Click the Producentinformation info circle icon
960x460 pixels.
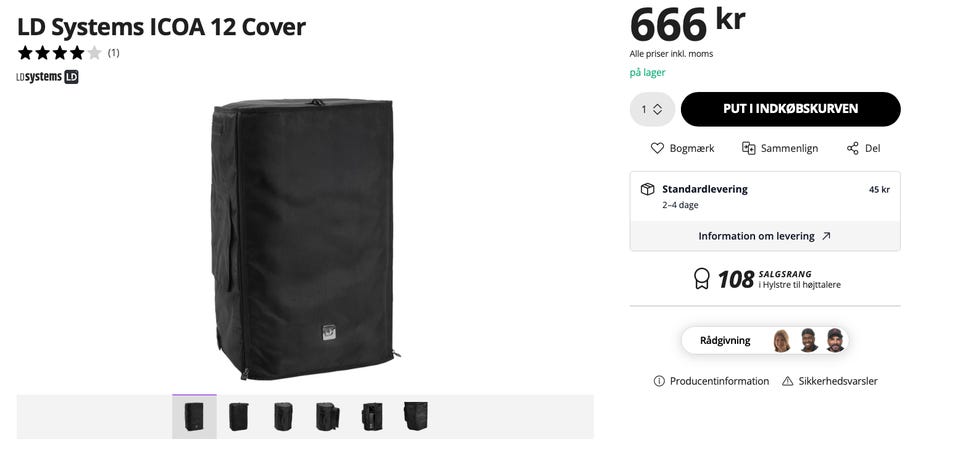tap(659, 381)
